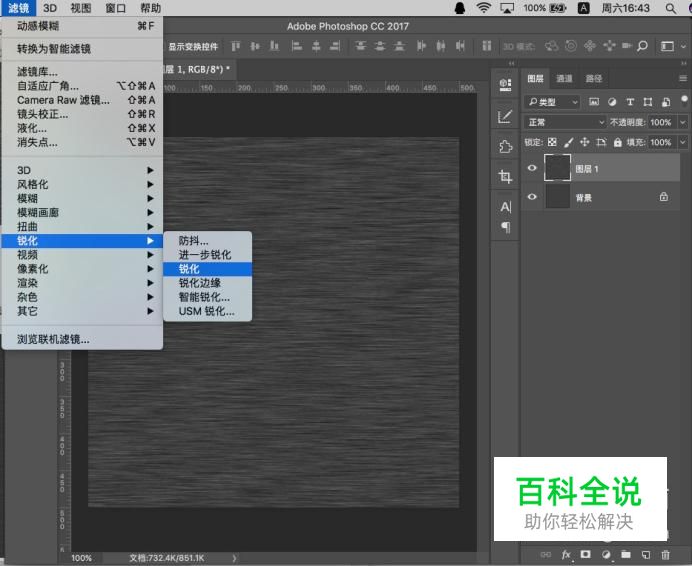Filter layers by type layer icon
692x566 pixels.
[630, 102]
